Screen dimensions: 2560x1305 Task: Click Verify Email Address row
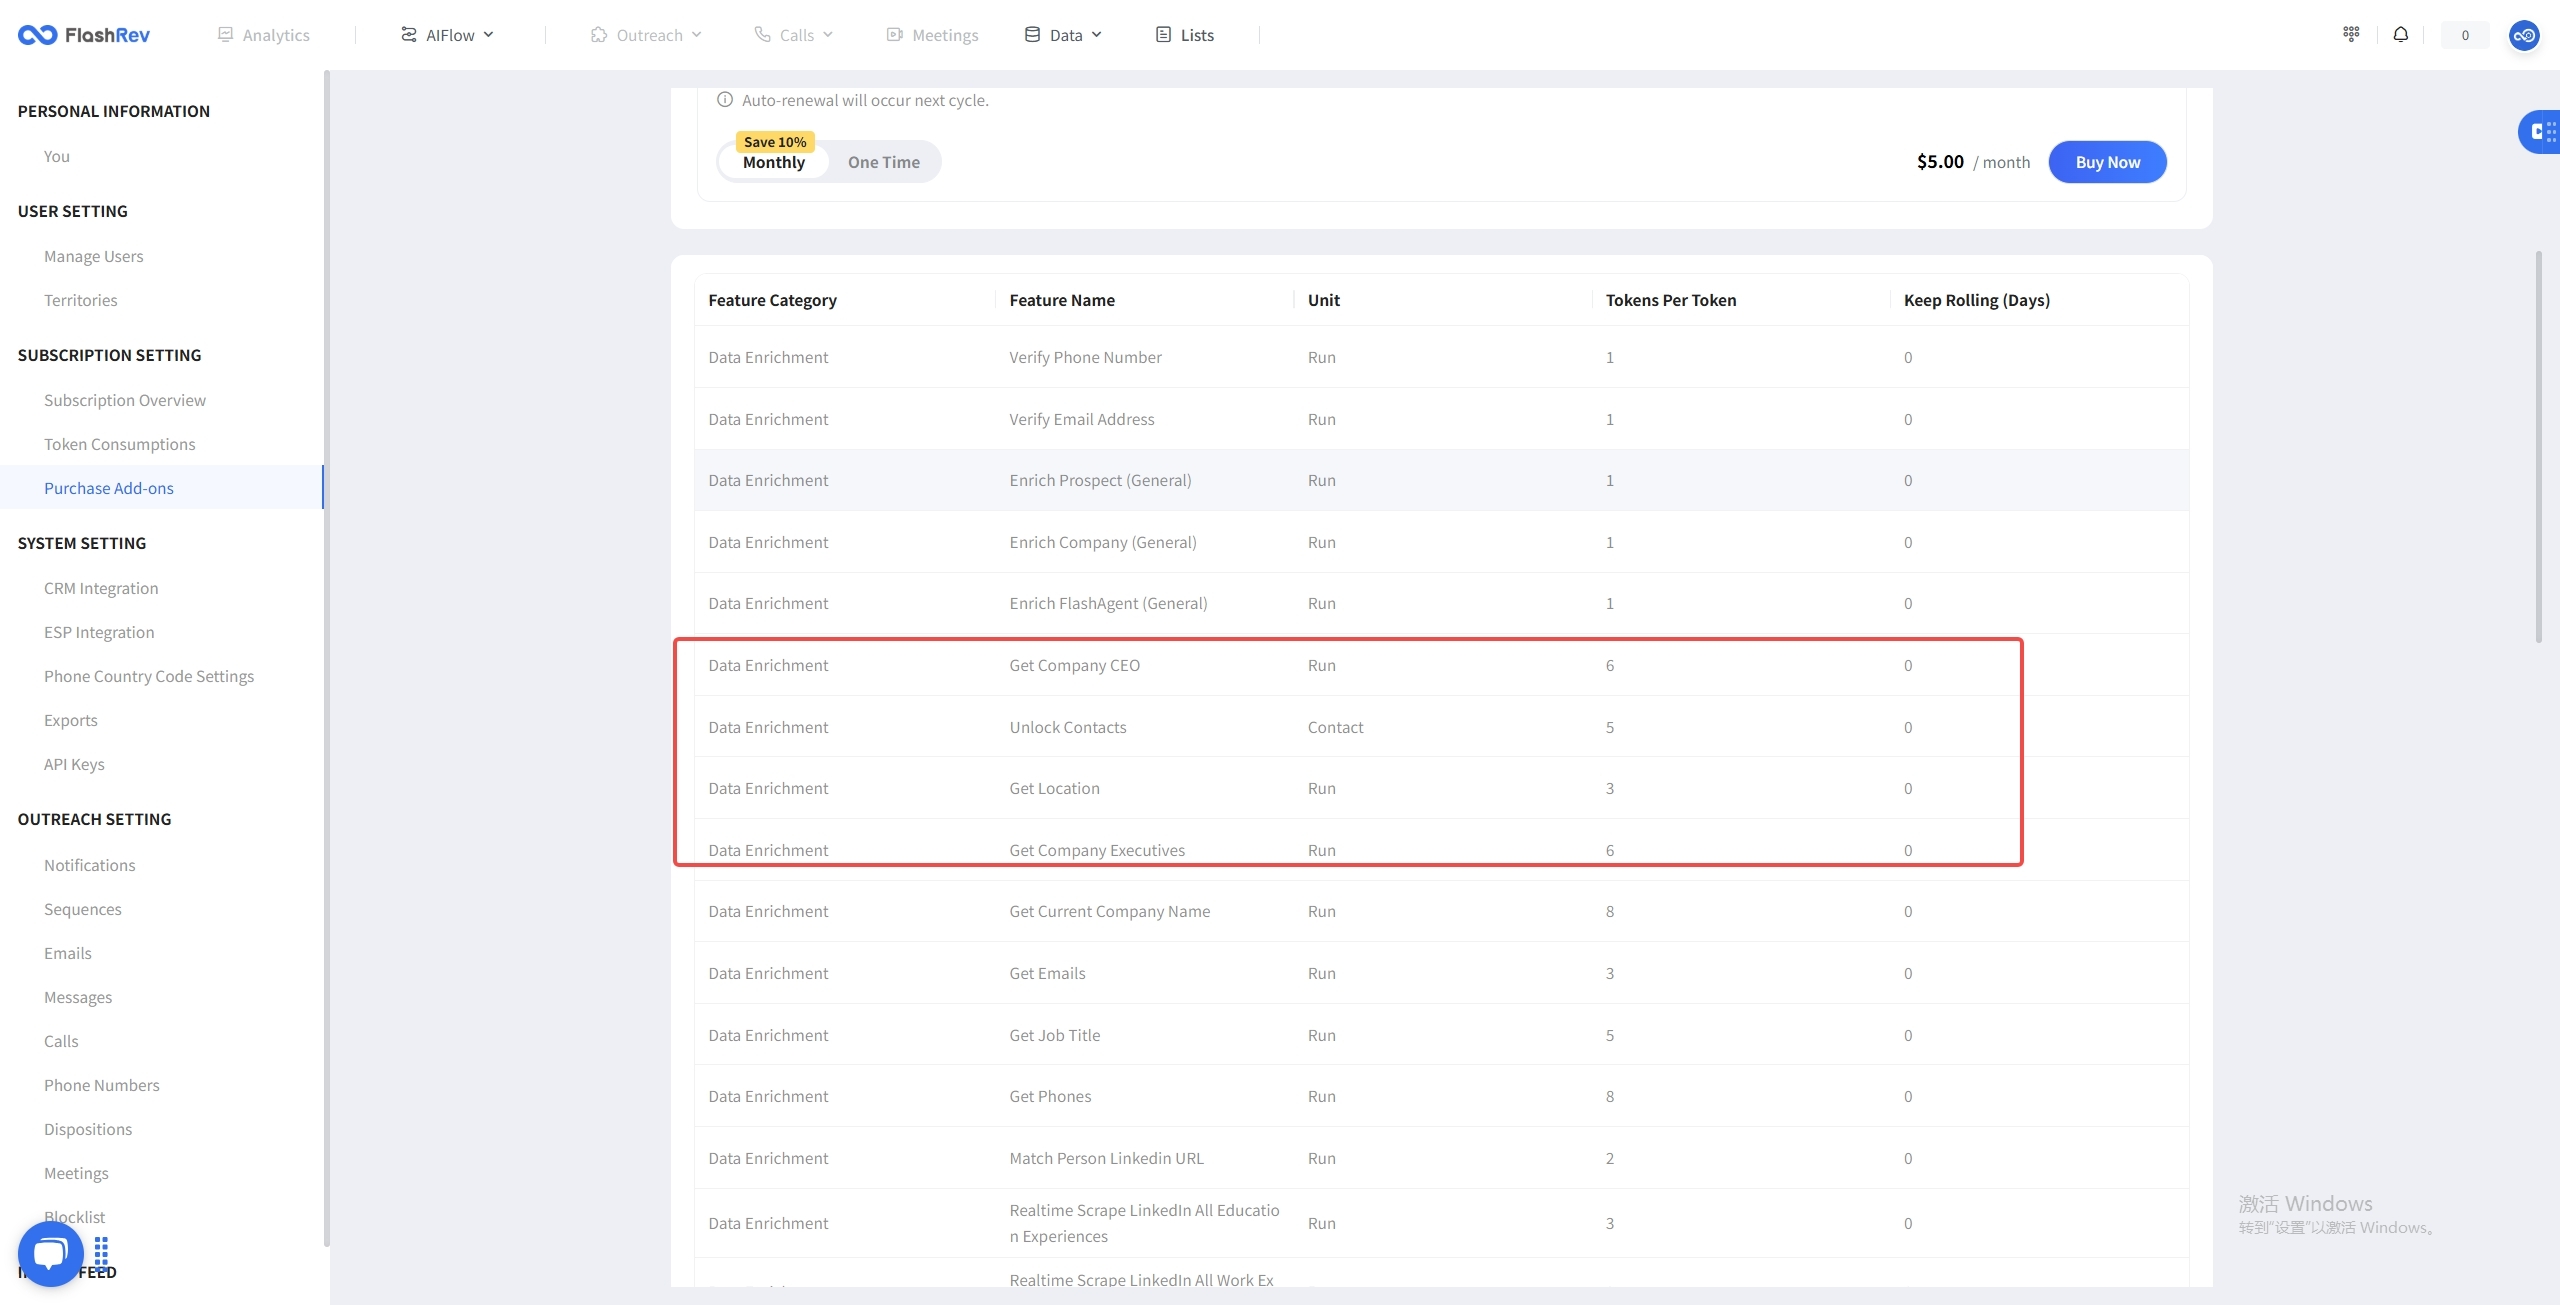click(1441, 419)
